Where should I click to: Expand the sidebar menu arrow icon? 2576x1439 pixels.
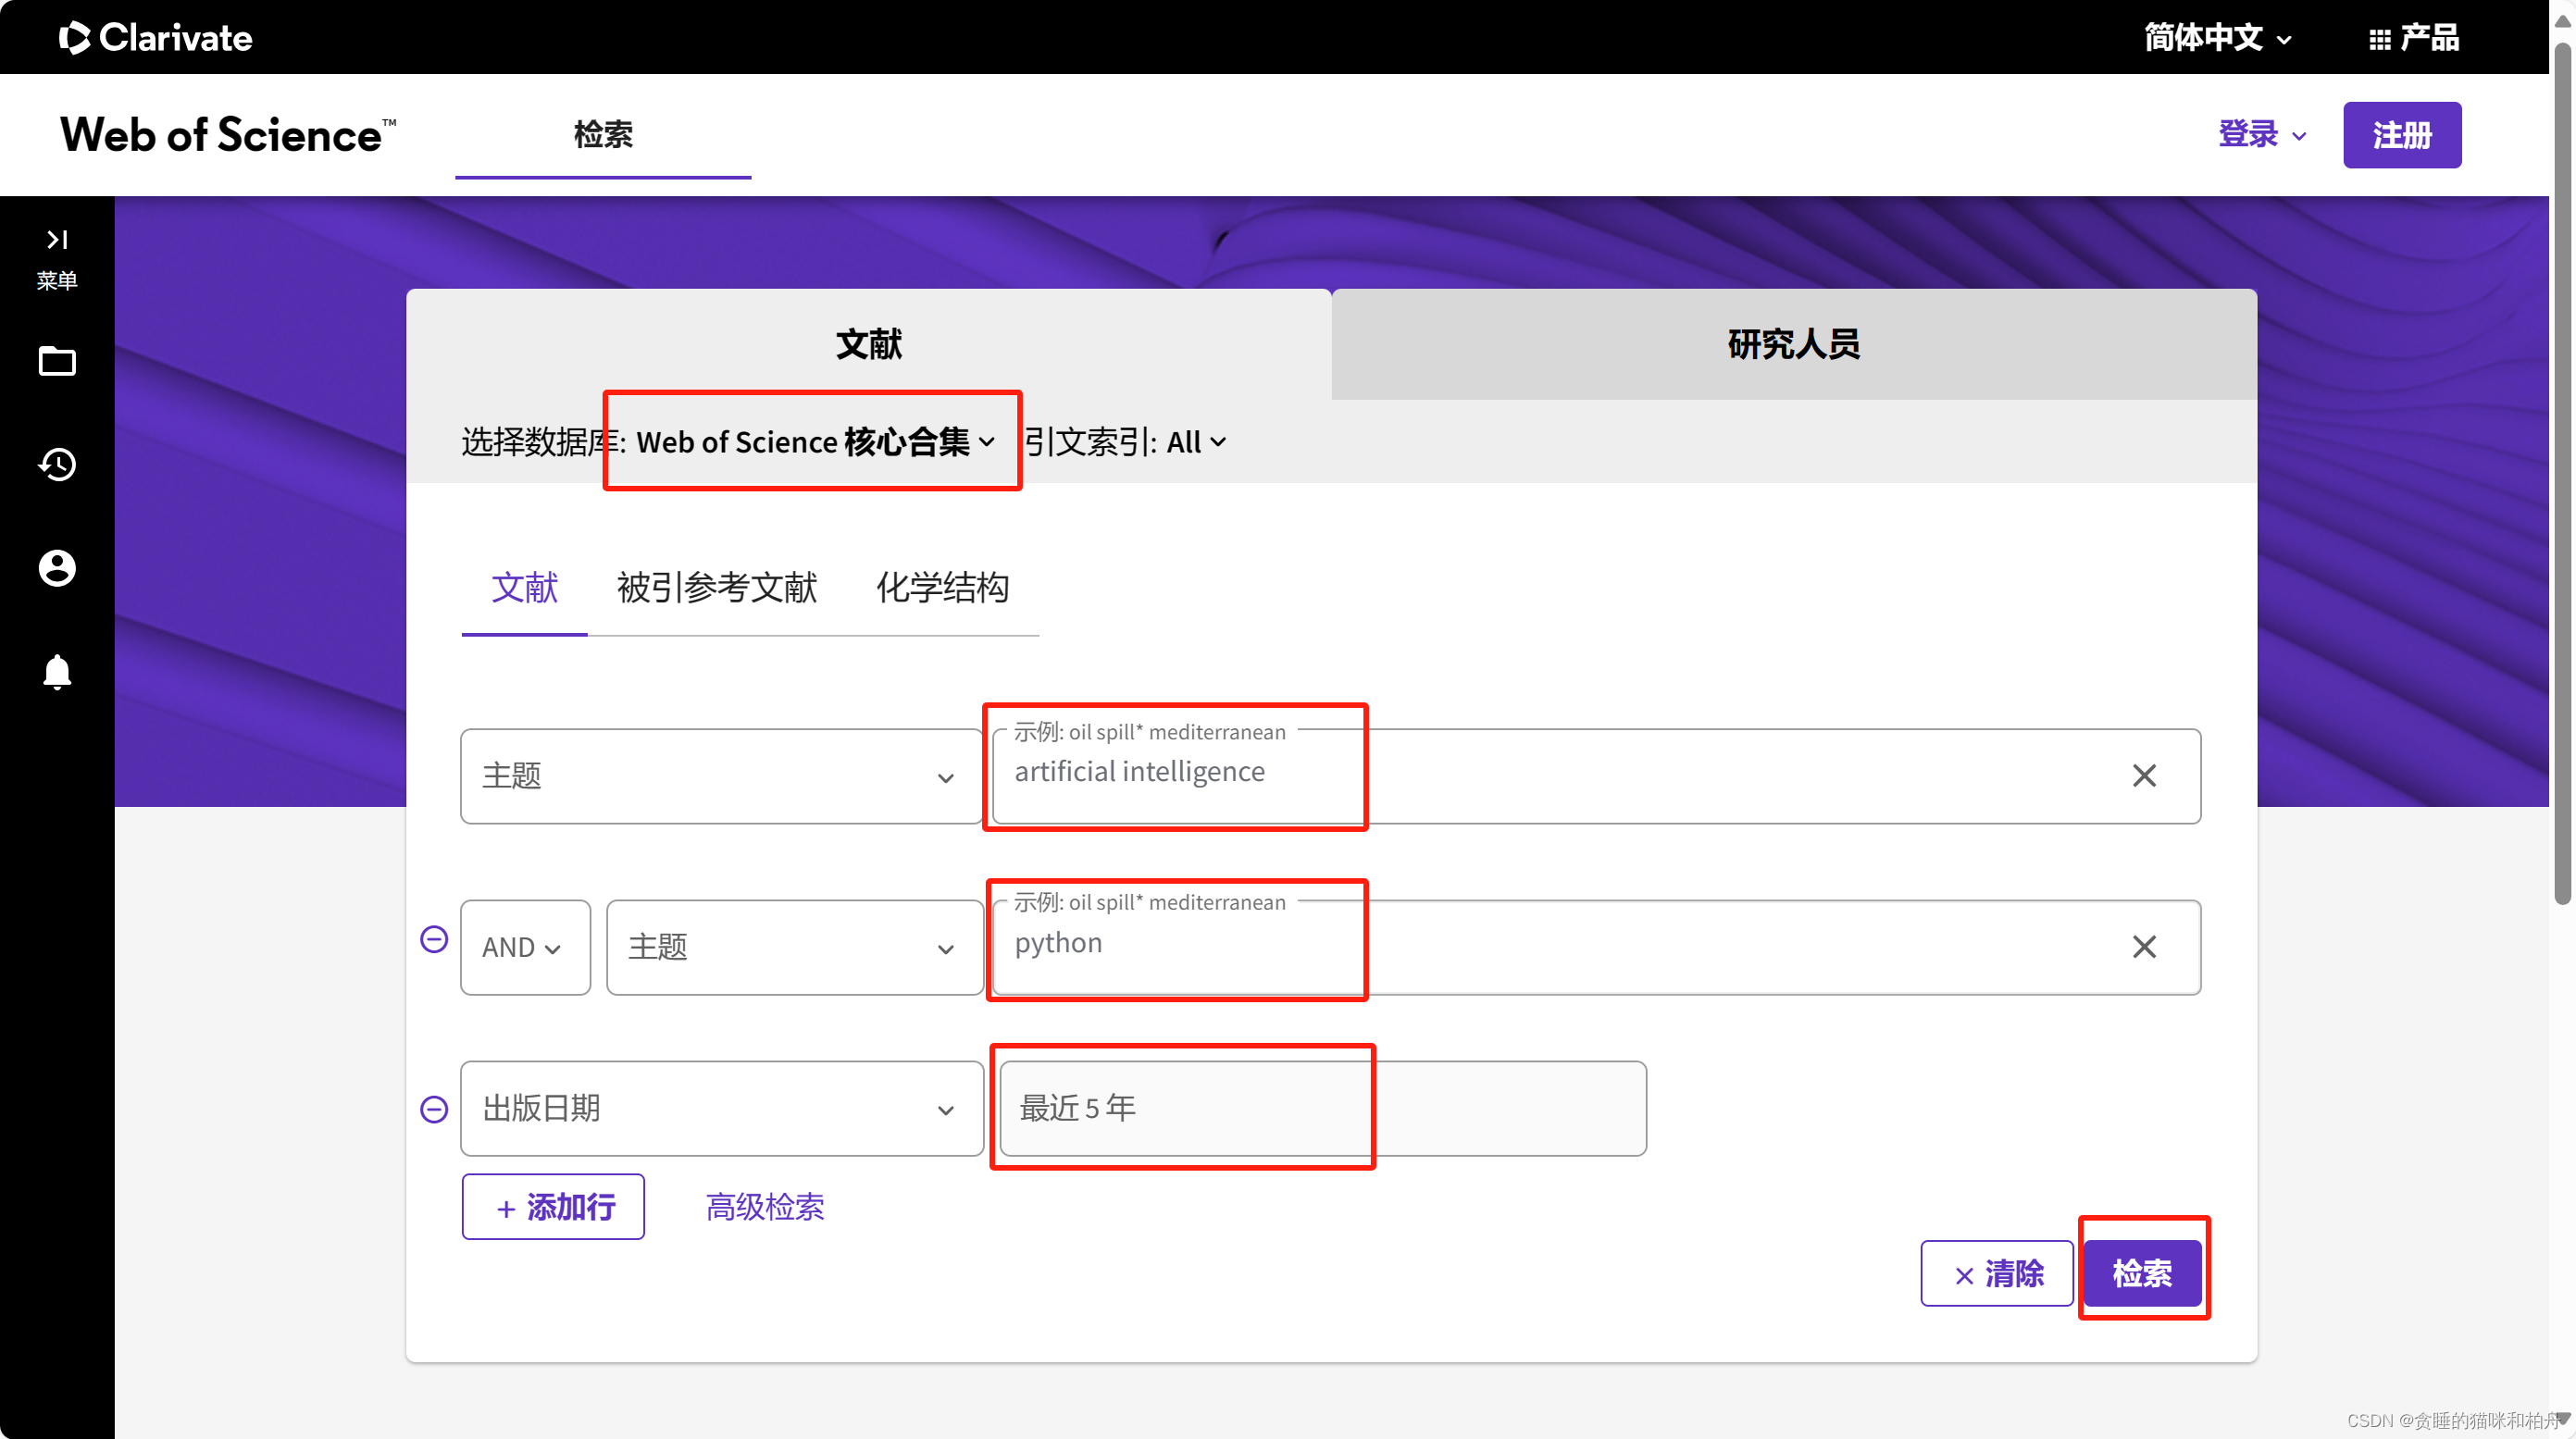click(x=57, y=239)
